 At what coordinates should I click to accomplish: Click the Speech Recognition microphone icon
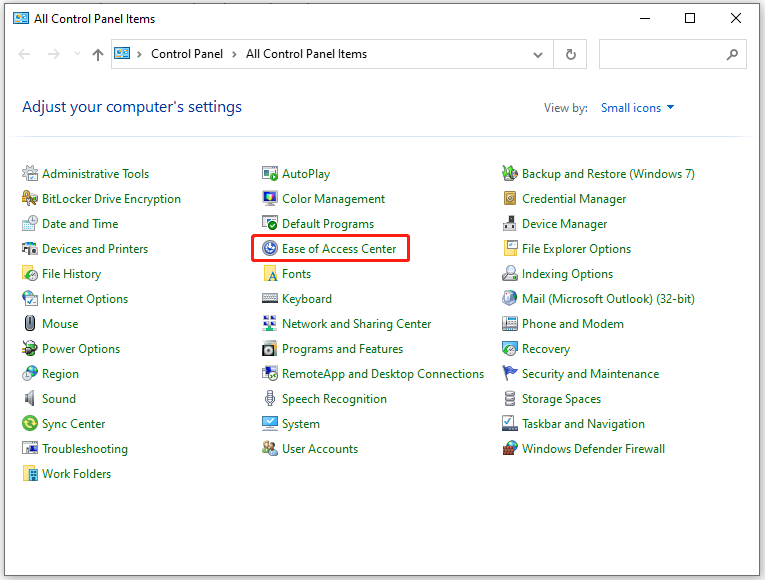click(x=270, y=399)
